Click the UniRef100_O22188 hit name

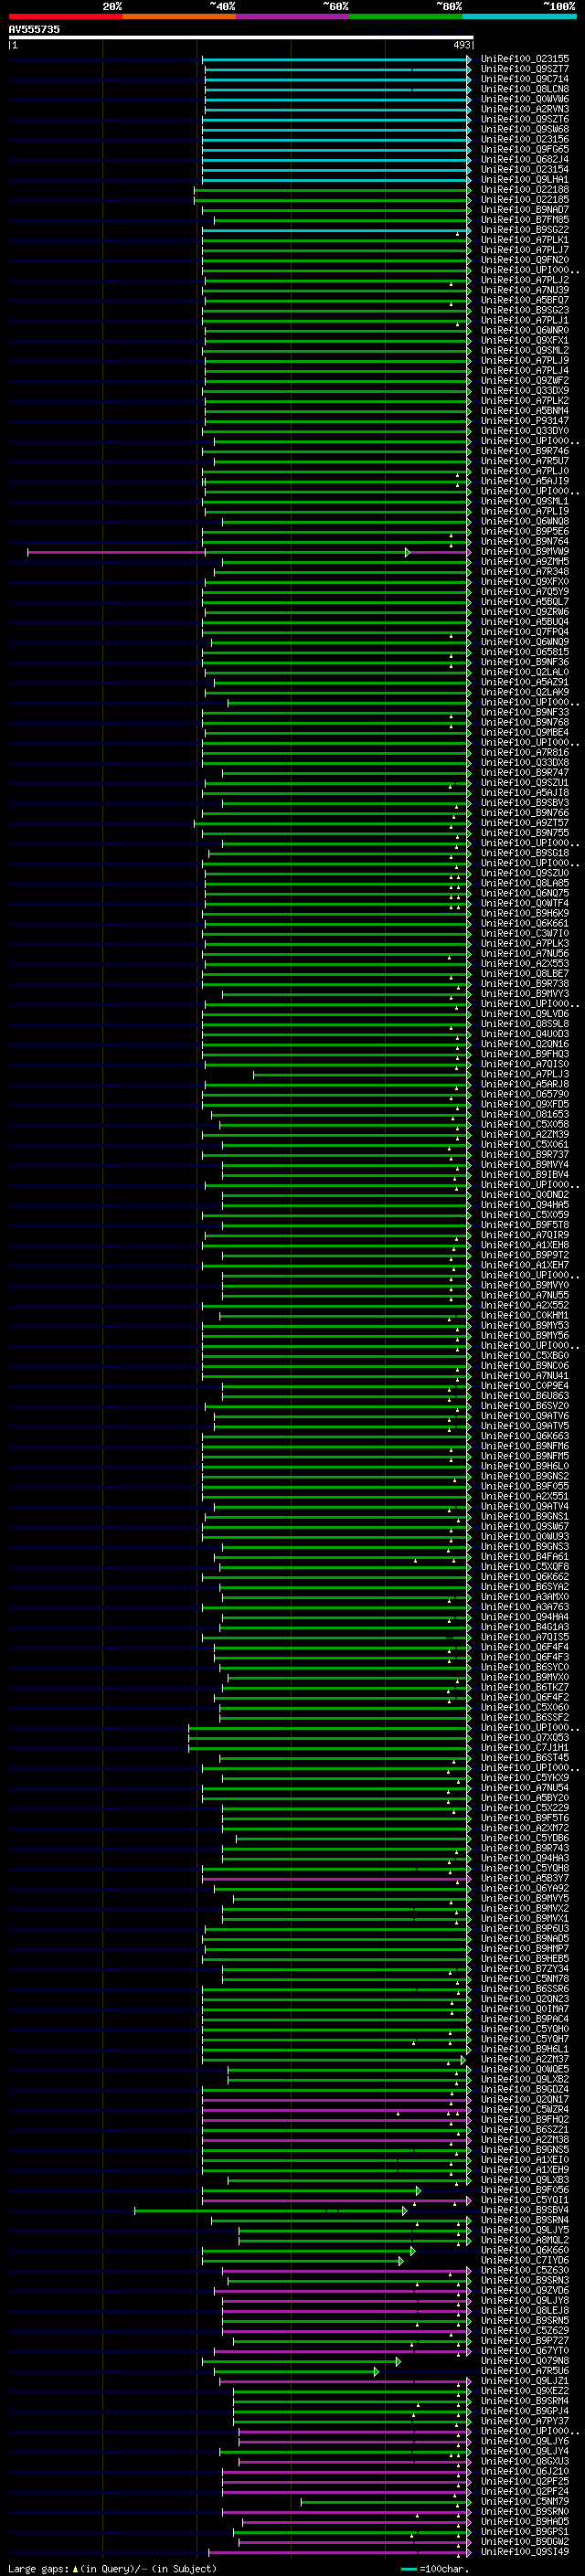point(525,190)
